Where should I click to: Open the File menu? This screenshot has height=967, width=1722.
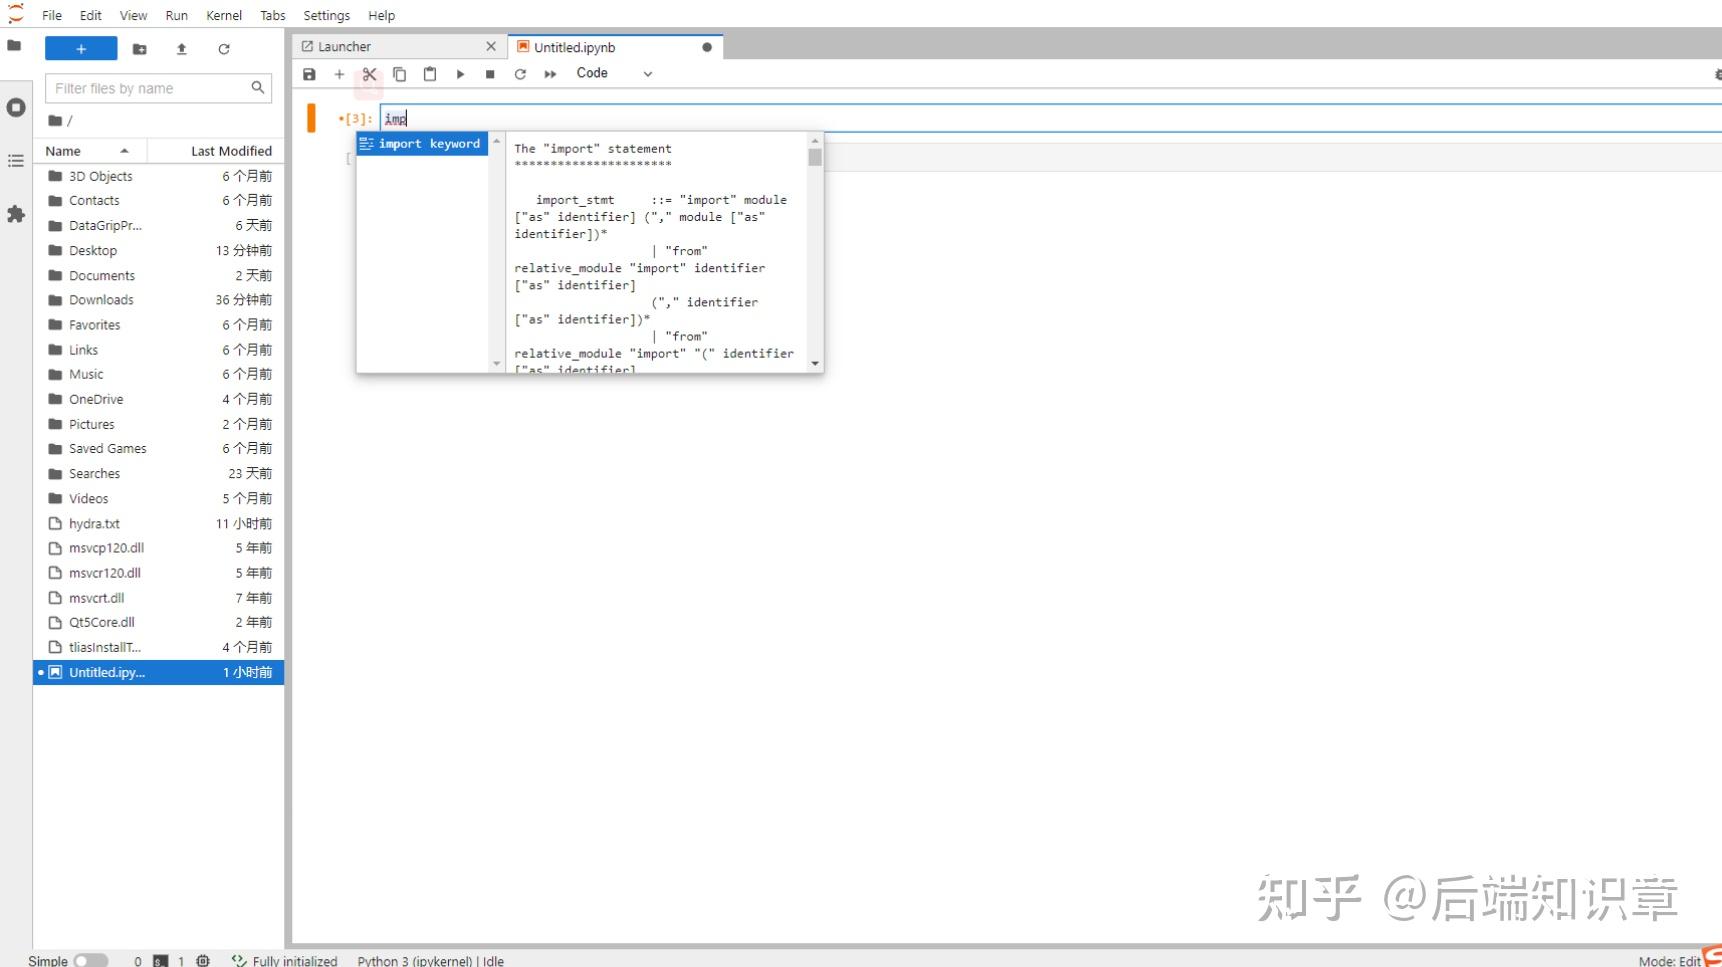(52, 15)
